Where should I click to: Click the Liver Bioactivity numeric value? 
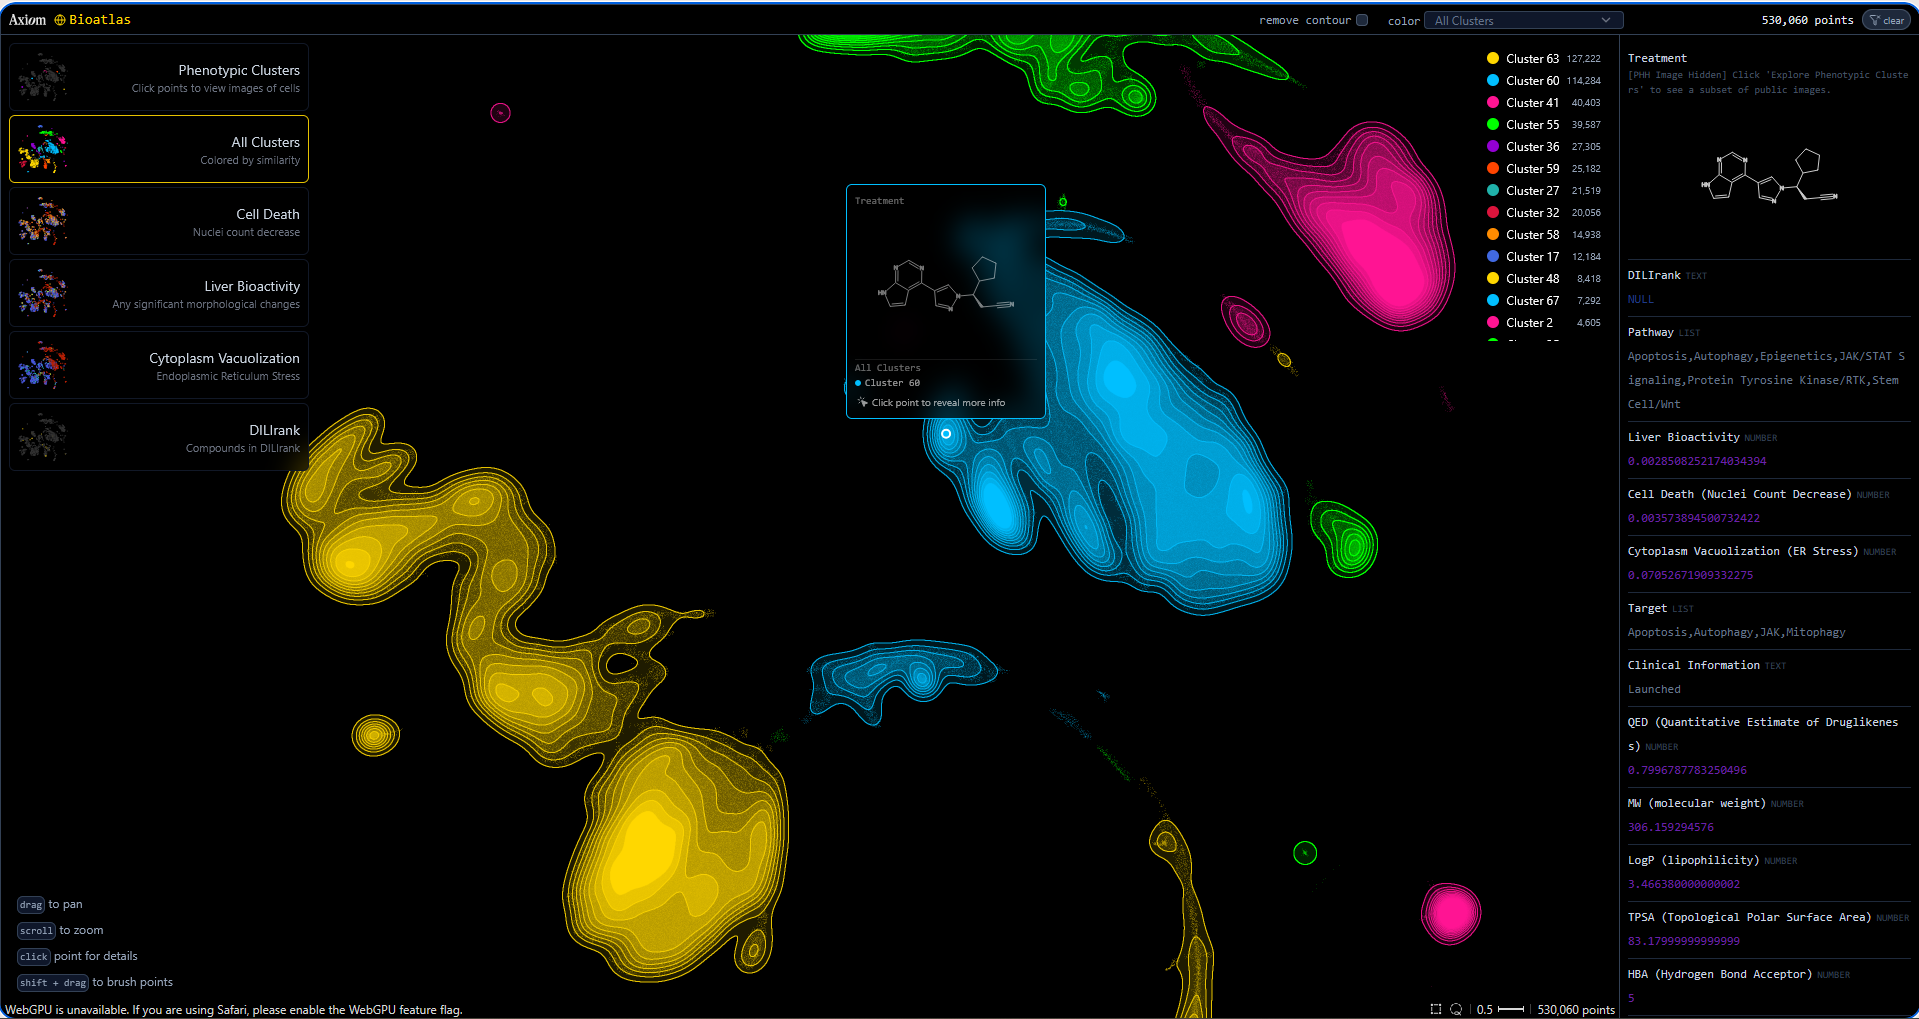point(1697,461)
